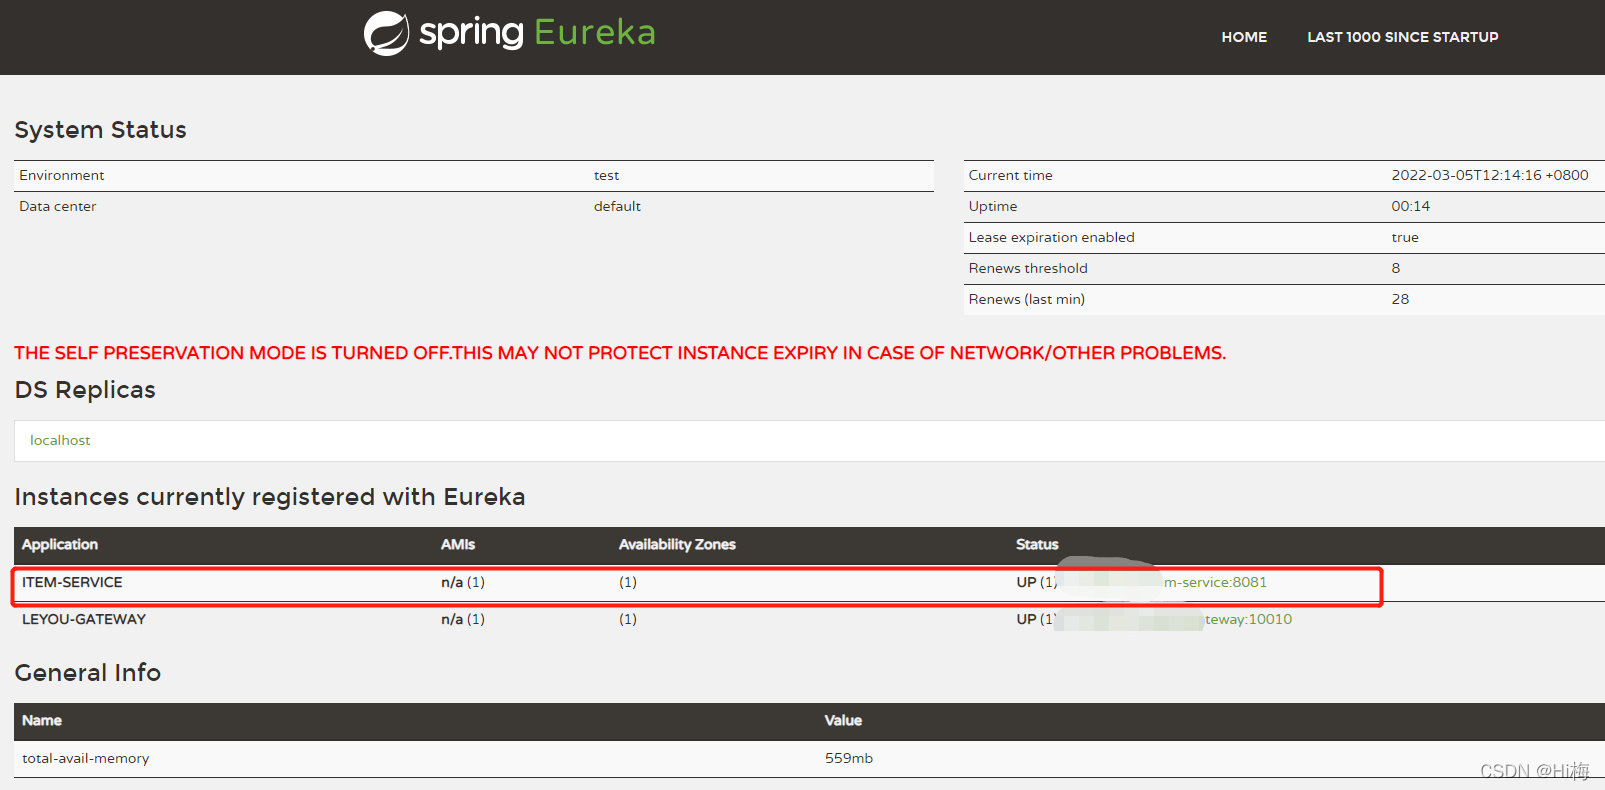Open the localhost replica link
1605x790 pixels.
[x=60, y=440]
